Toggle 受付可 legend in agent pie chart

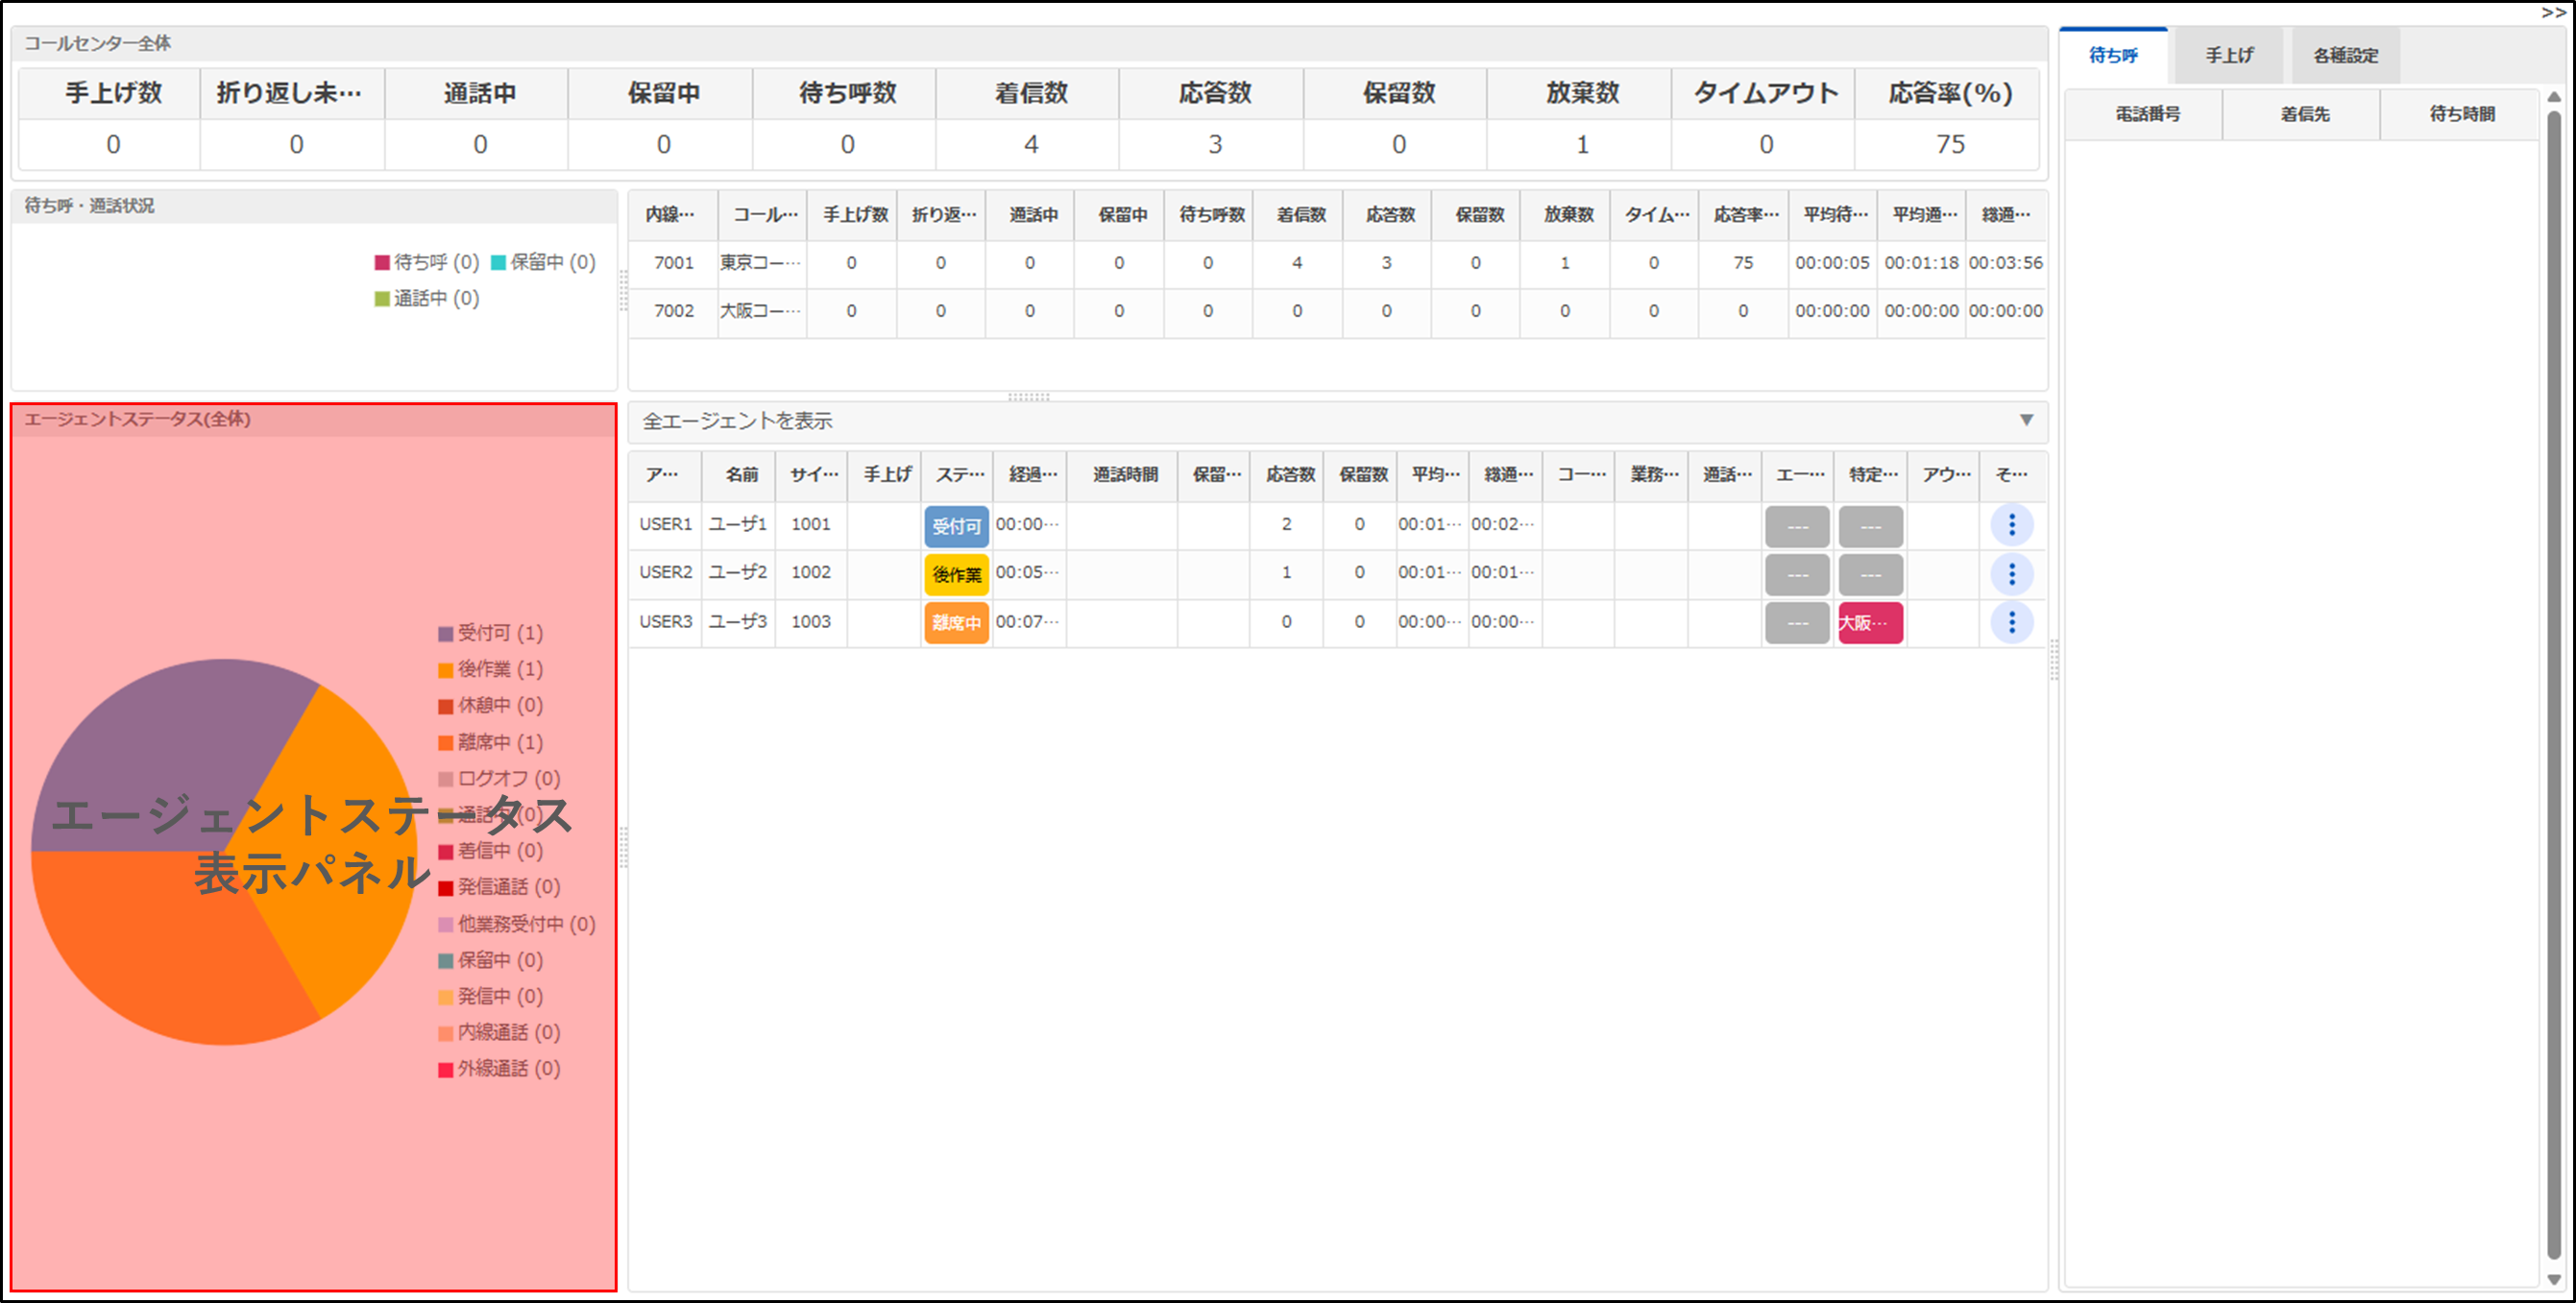click(x=490, y=633)
